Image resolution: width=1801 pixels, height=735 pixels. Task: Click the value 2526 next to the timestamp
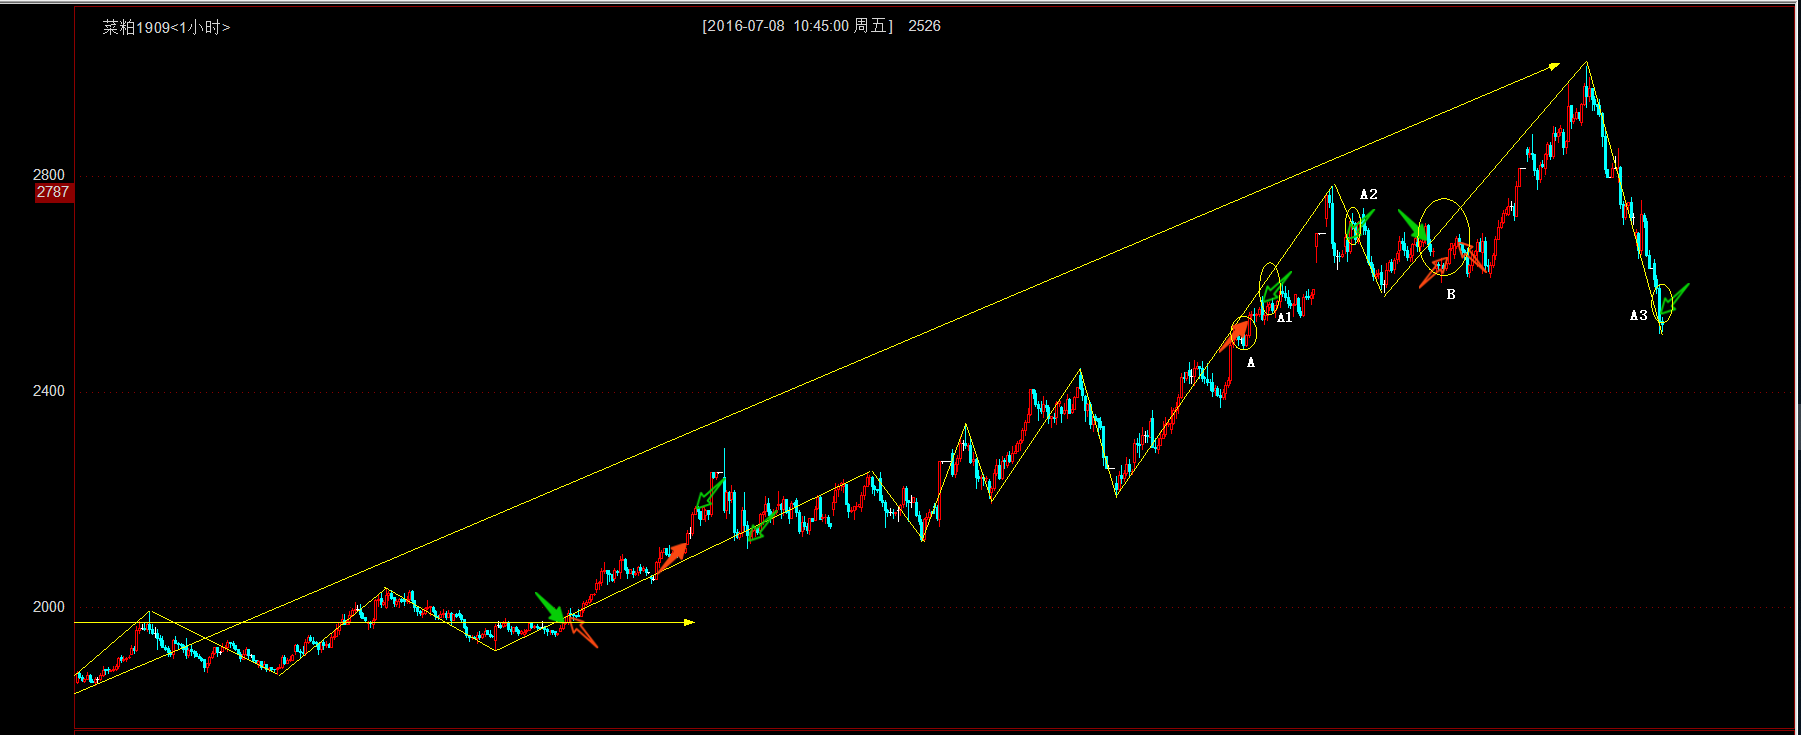[x=924, y=26]
